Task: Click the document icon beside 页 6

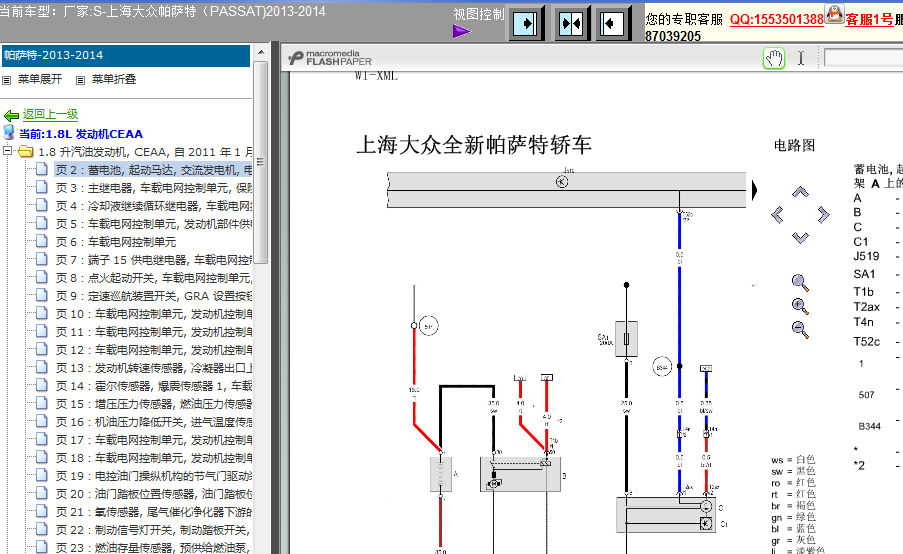Action: [x=41, y=241]
